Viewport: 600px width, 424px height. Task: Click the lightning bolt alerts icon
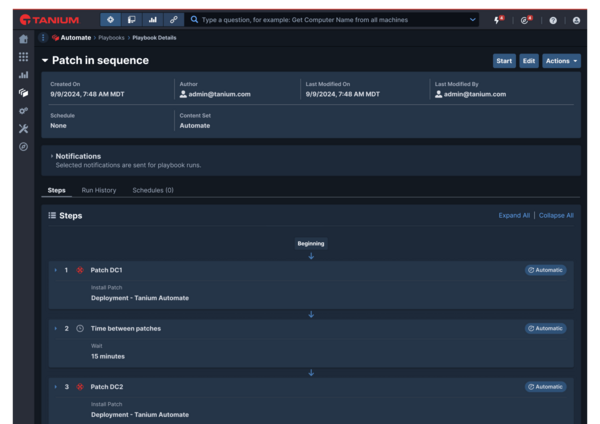coord(498,20)
